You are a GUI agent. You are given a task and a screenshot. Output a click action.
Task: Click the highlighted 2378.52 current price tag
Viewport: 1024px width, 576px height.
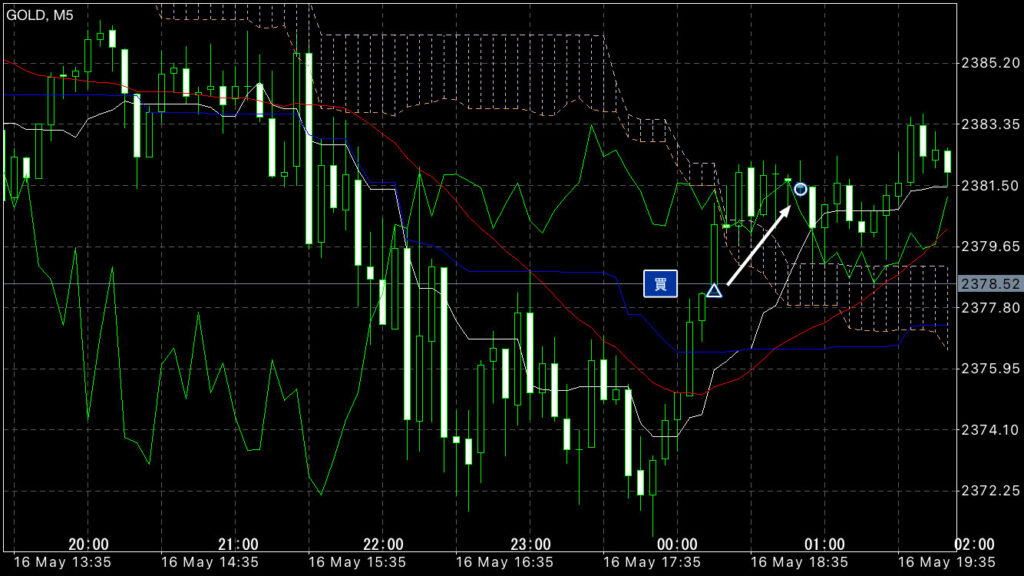click(x=989, y=284)
